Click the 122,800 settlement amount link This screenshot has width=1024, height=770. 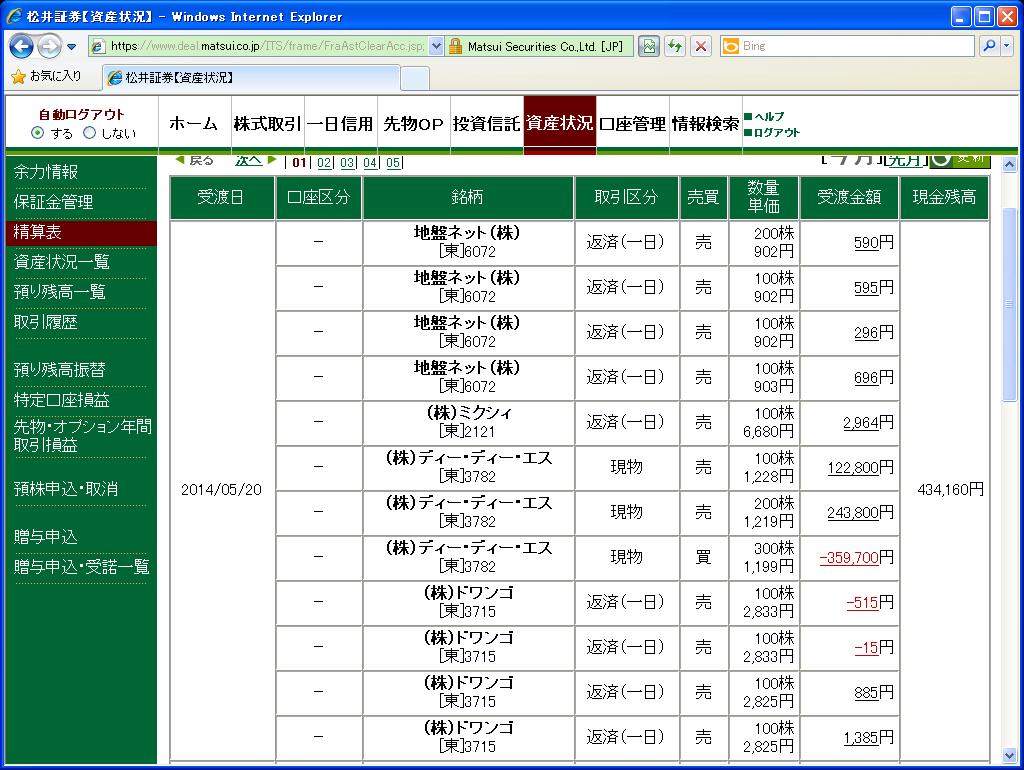tap(852, 467)
